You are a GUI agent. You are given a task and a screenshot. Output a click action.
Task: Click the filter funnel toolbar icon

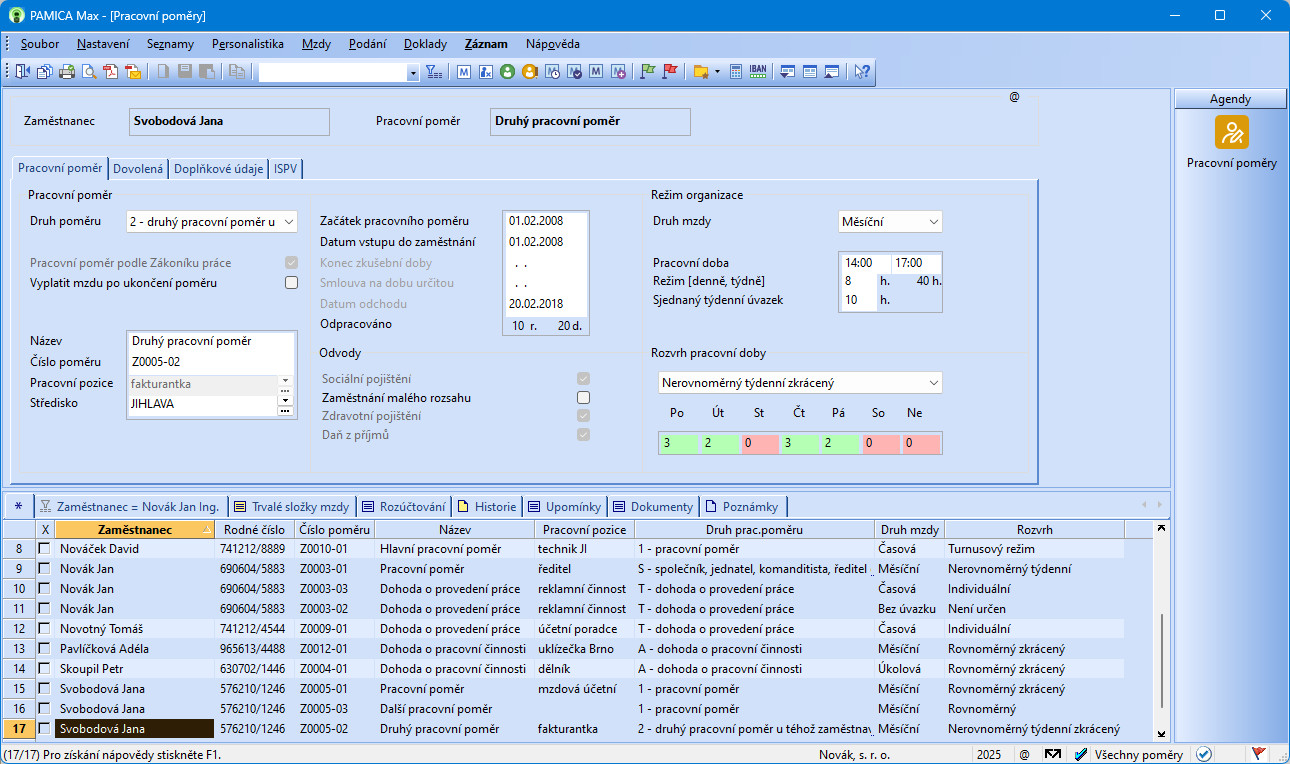point(434,72)
